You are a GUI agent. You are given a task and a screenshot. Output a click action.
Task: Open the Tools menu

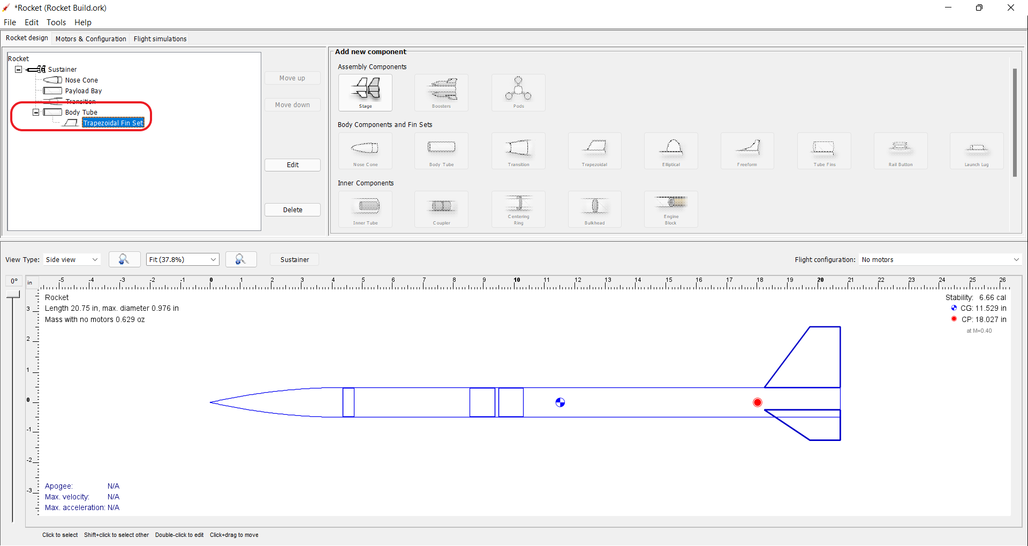click(56, 22)
